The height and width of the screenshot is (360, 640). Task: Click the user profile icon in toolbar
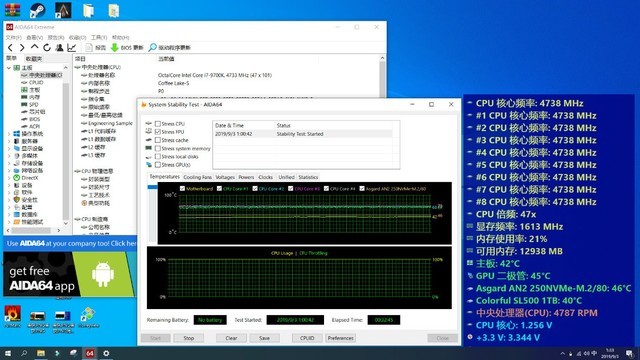60,48
